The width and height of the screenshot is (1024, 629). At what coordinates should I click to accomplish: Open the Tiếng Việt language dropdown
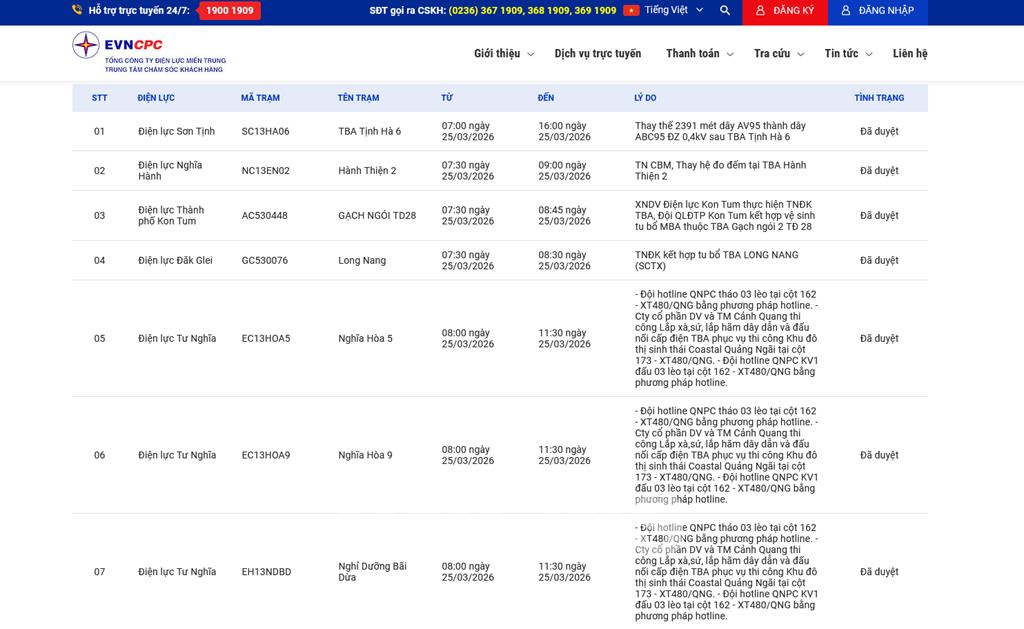(x=673, y=11)
